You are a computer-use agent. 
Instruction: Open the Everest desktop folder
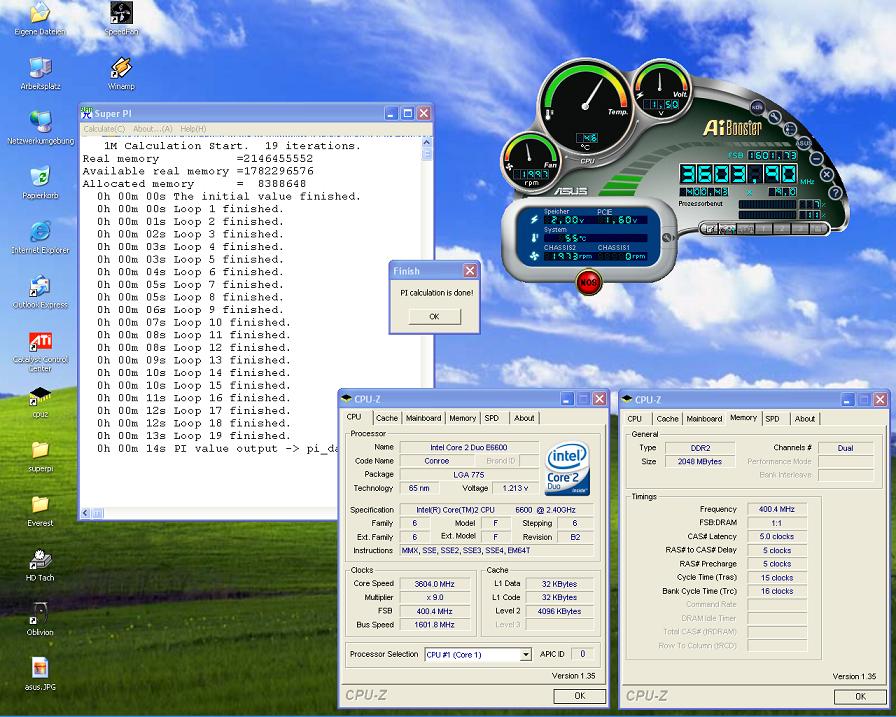tap(40, 511)
